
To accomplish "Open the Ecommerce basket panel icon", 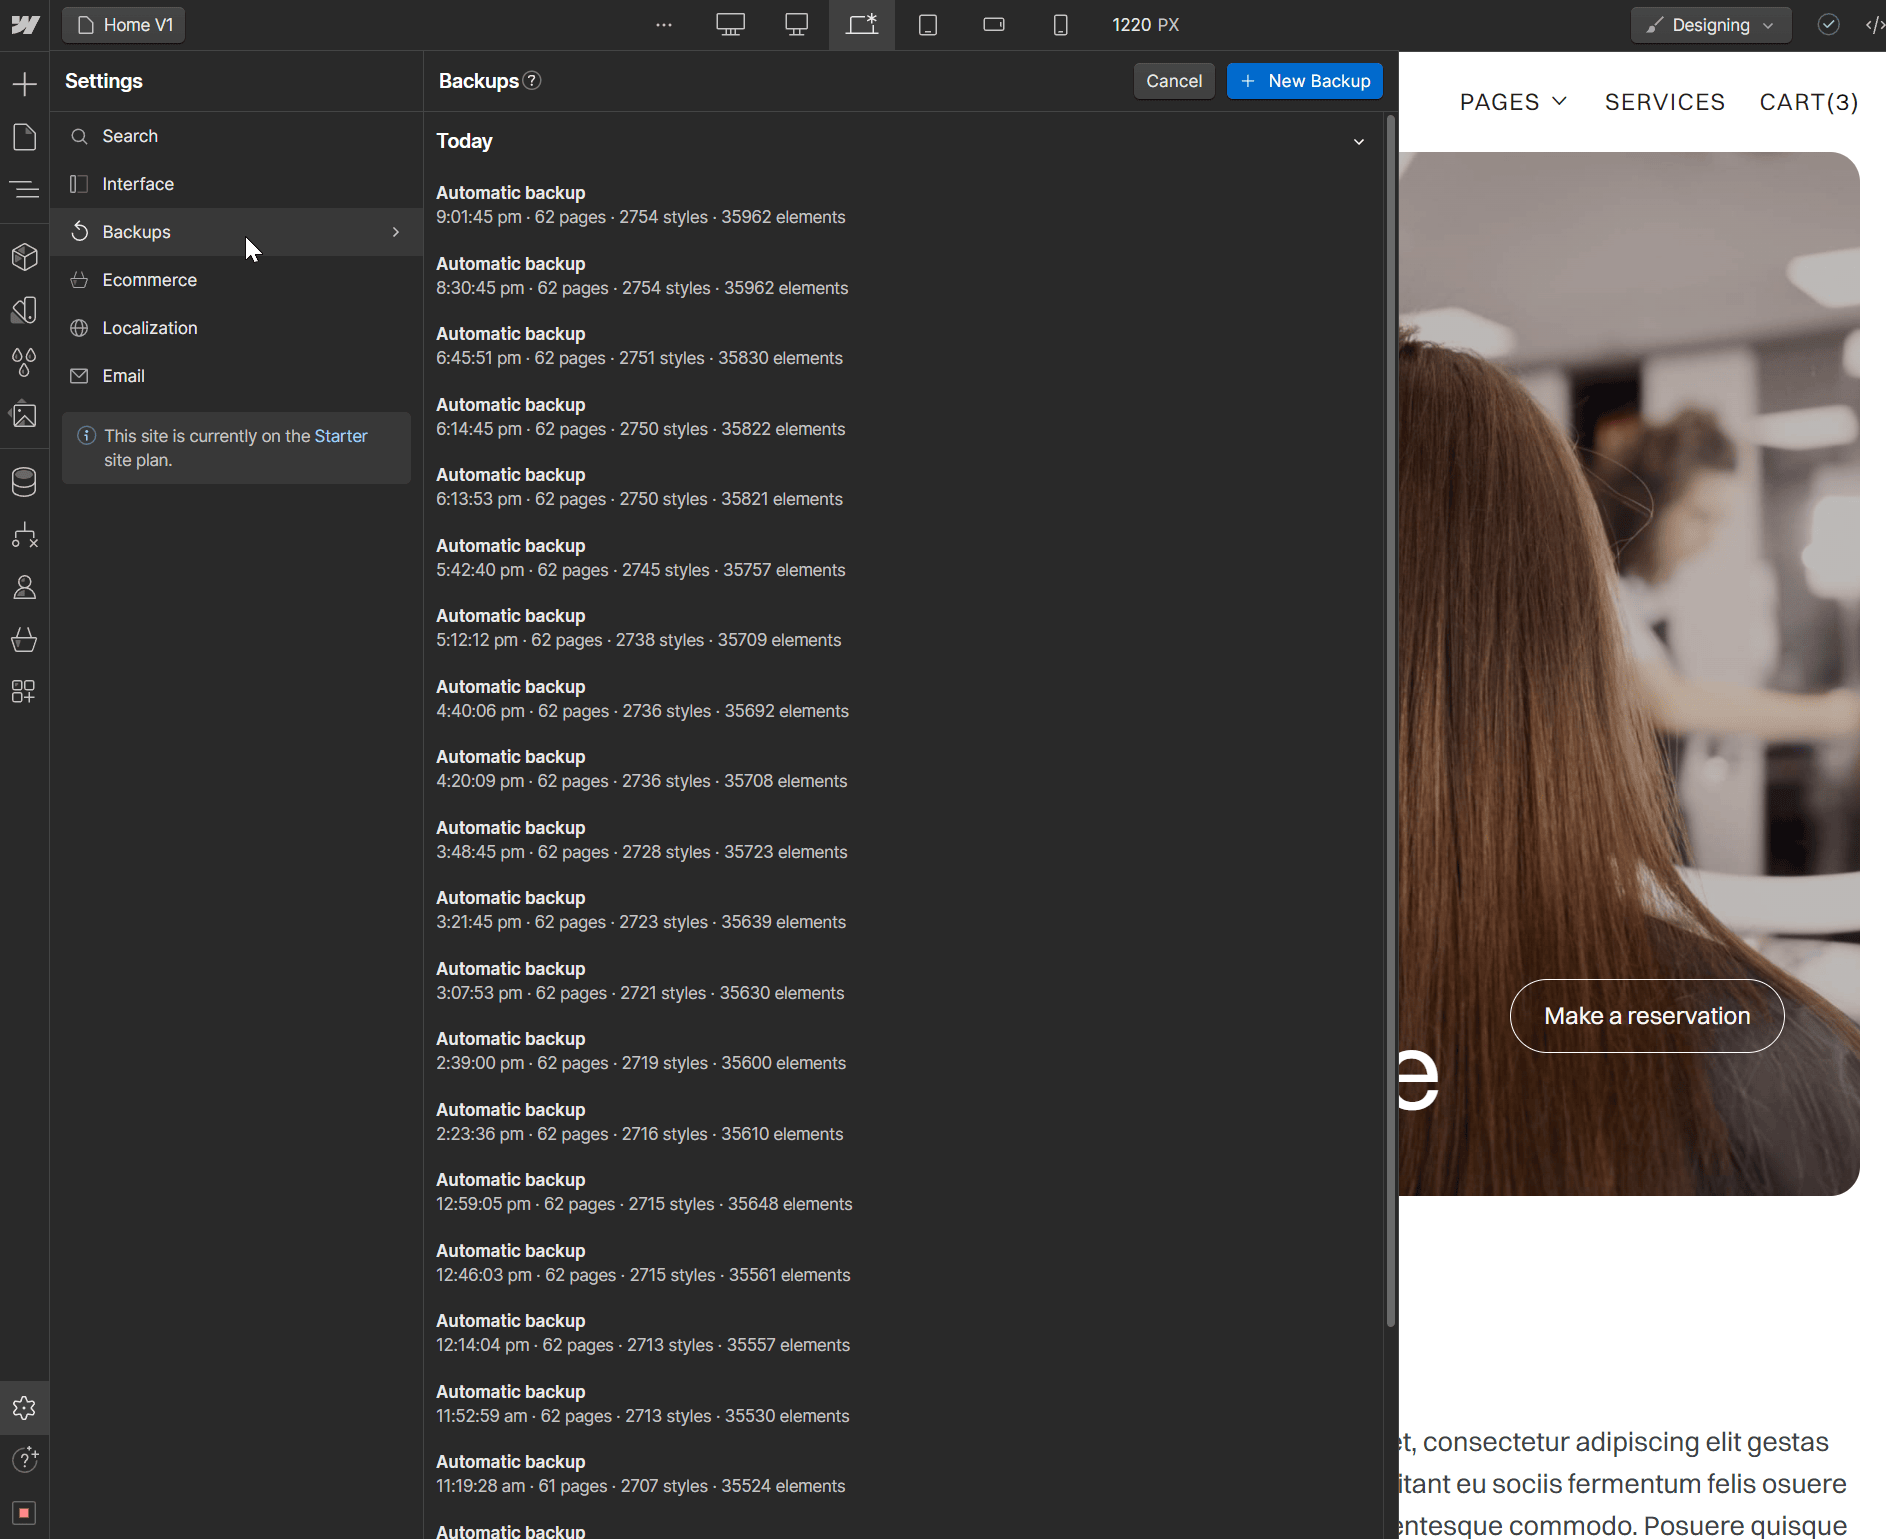I will [25, 639].
